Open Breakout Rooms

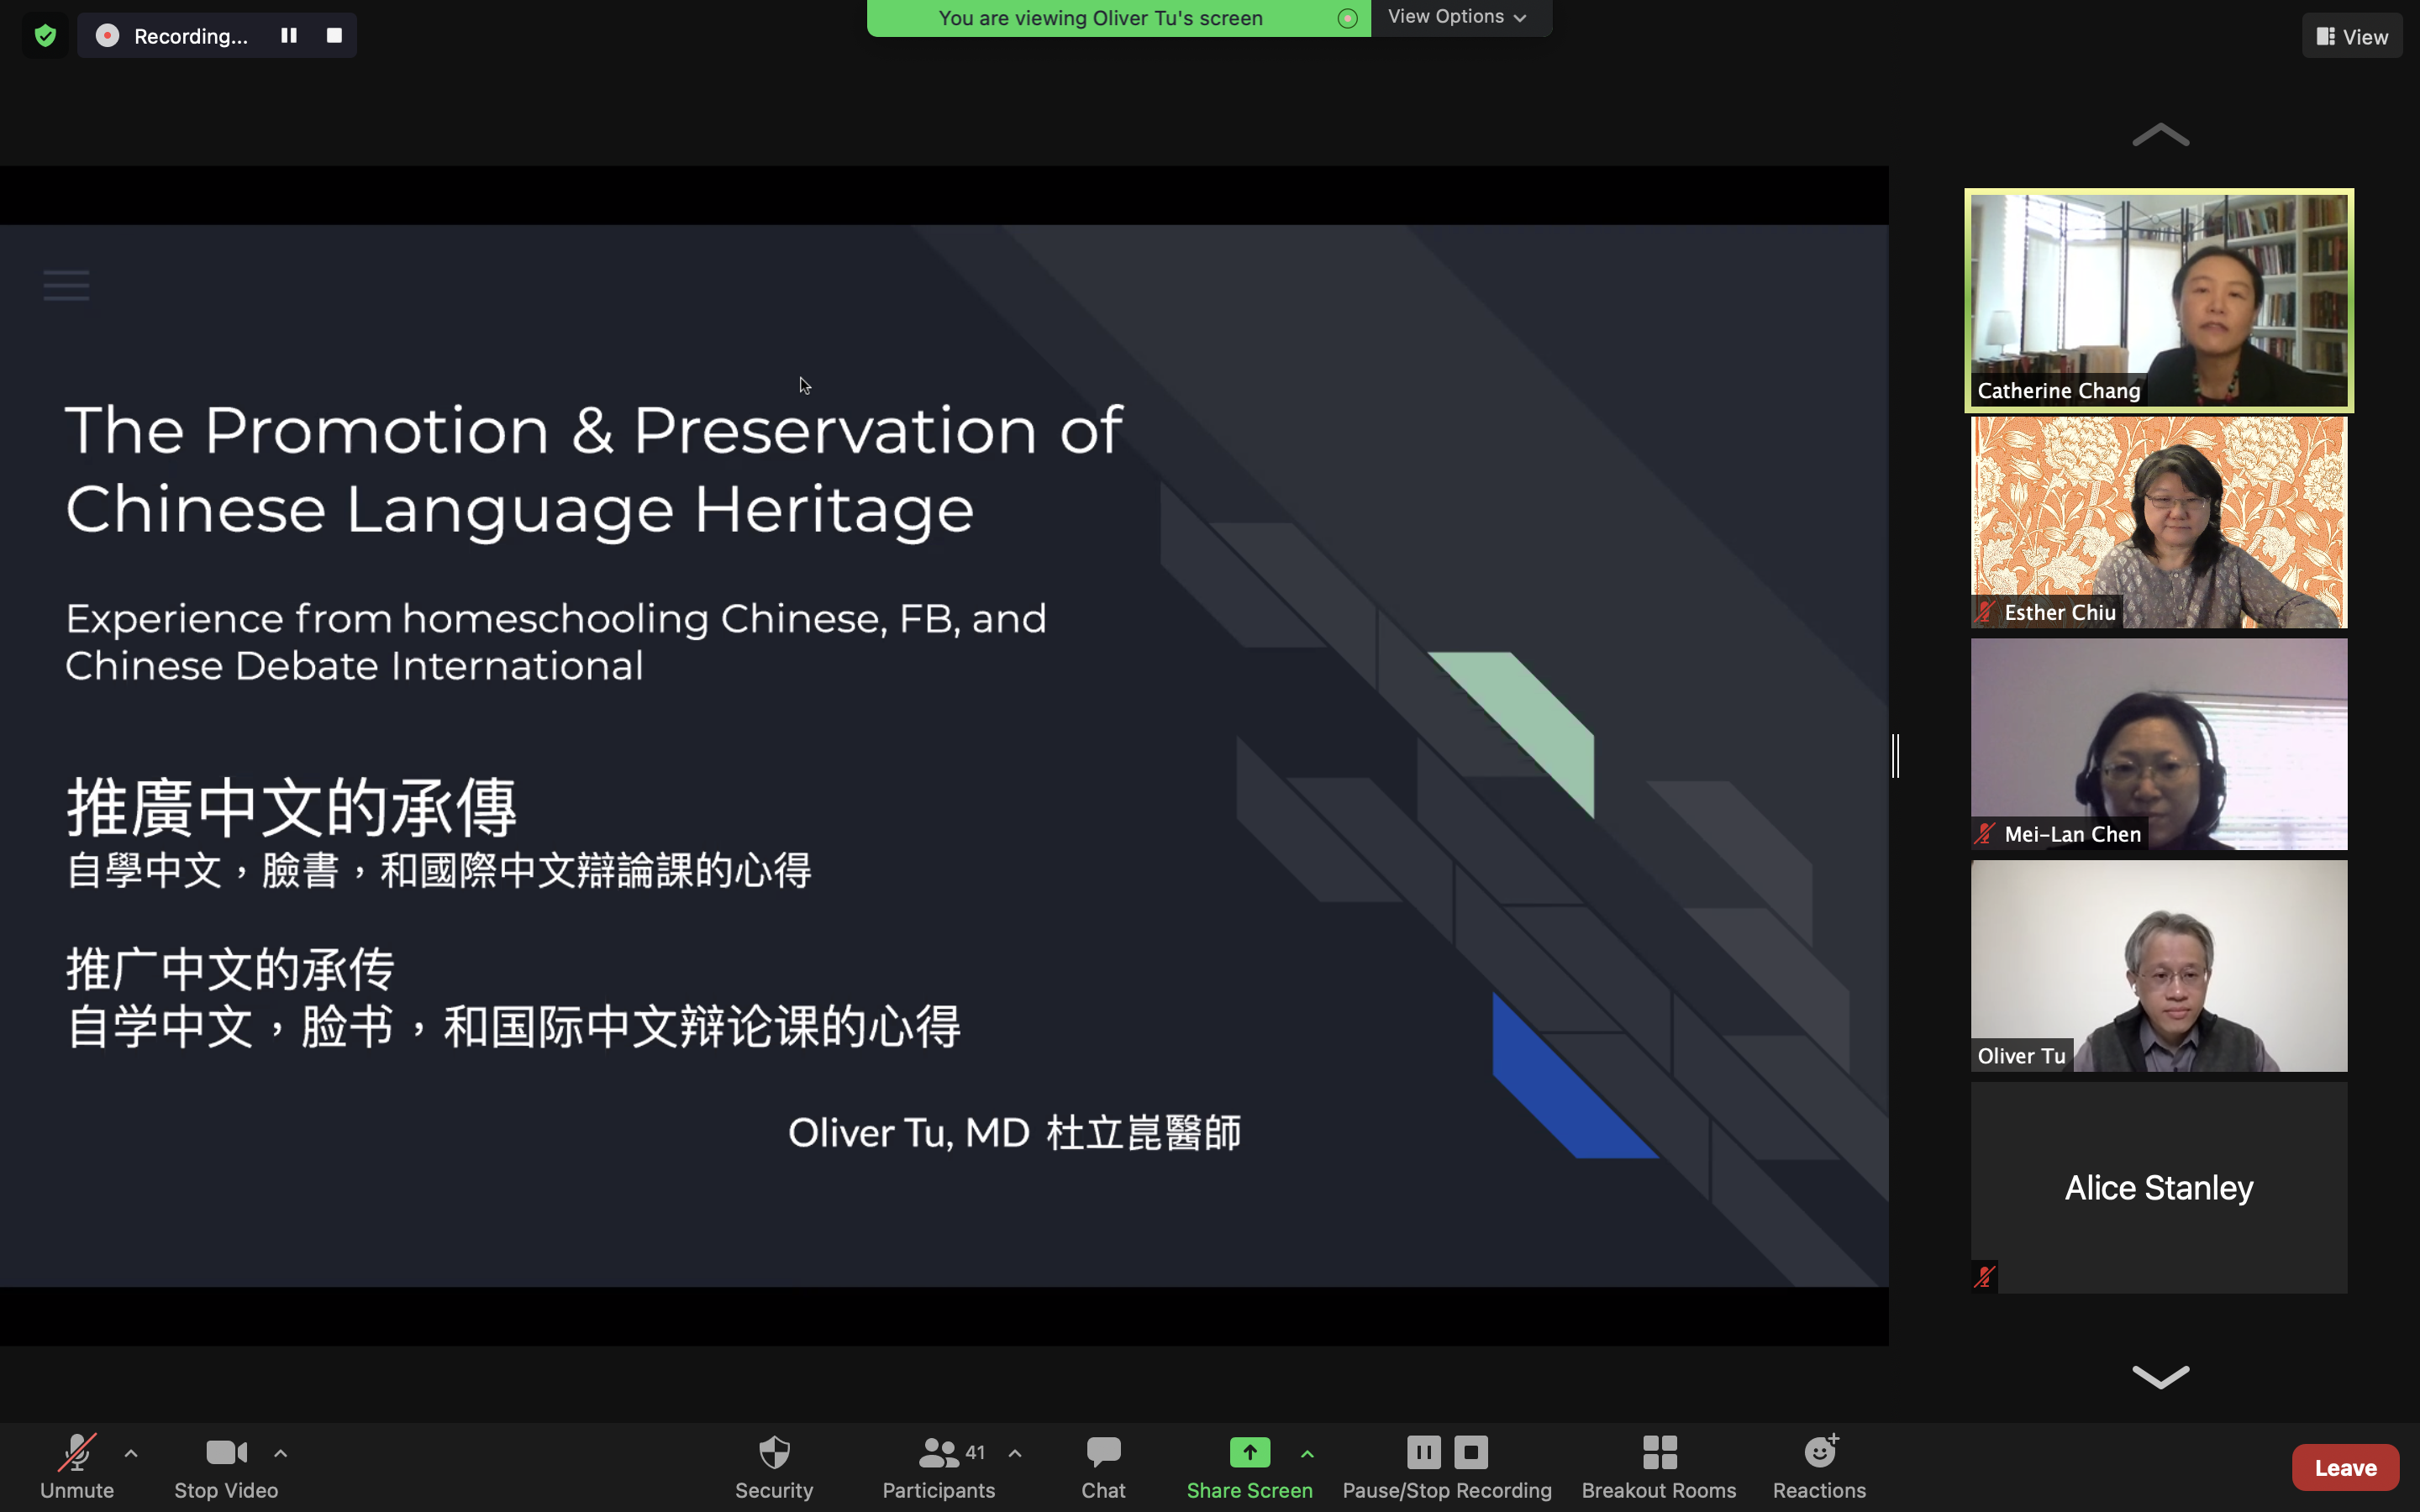click(x=1658, y=1466)
